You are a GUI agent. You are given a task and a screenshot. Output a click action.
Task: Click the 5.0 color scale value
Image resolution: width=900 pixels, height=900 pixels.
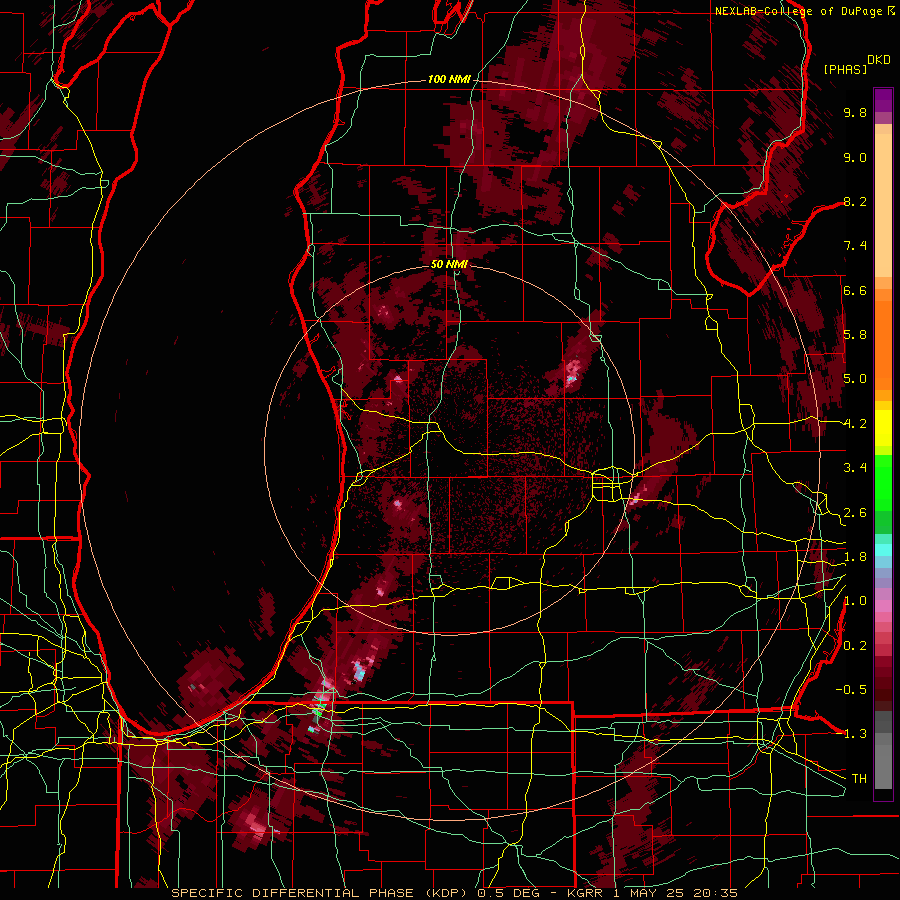855,379
